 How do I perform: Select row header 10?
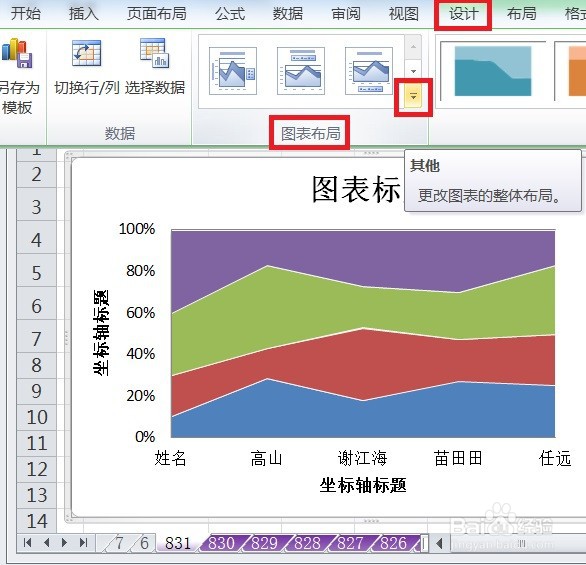[37, 417]
